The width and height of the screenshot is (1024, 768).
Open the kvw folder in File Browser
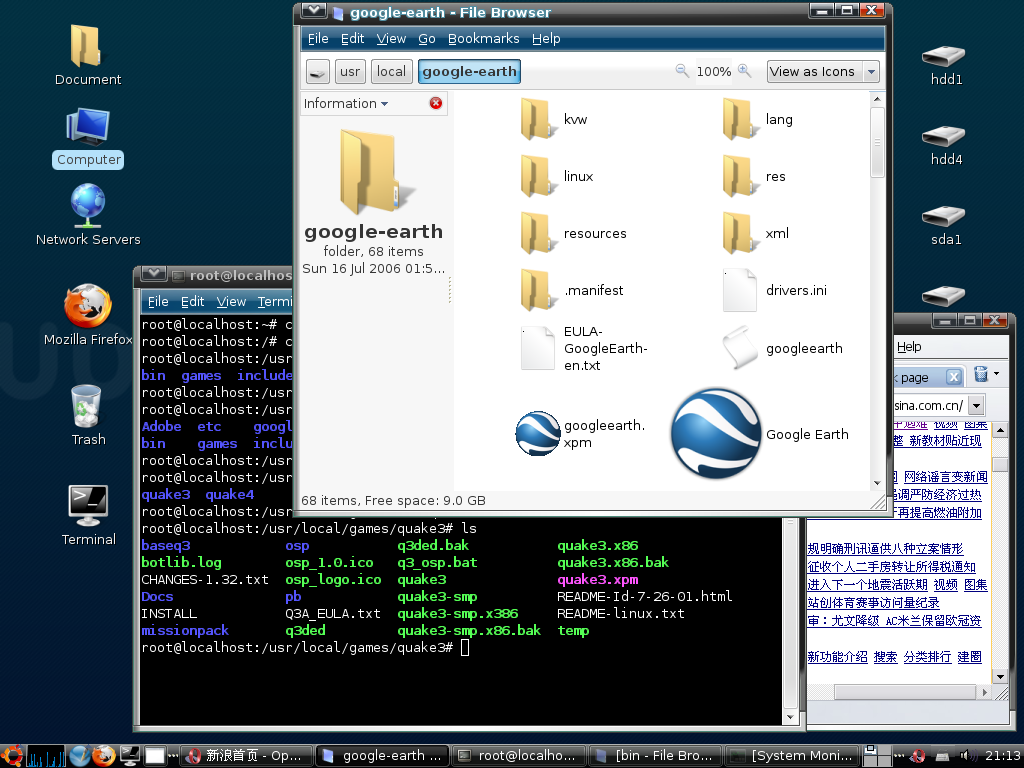[537, 119]
